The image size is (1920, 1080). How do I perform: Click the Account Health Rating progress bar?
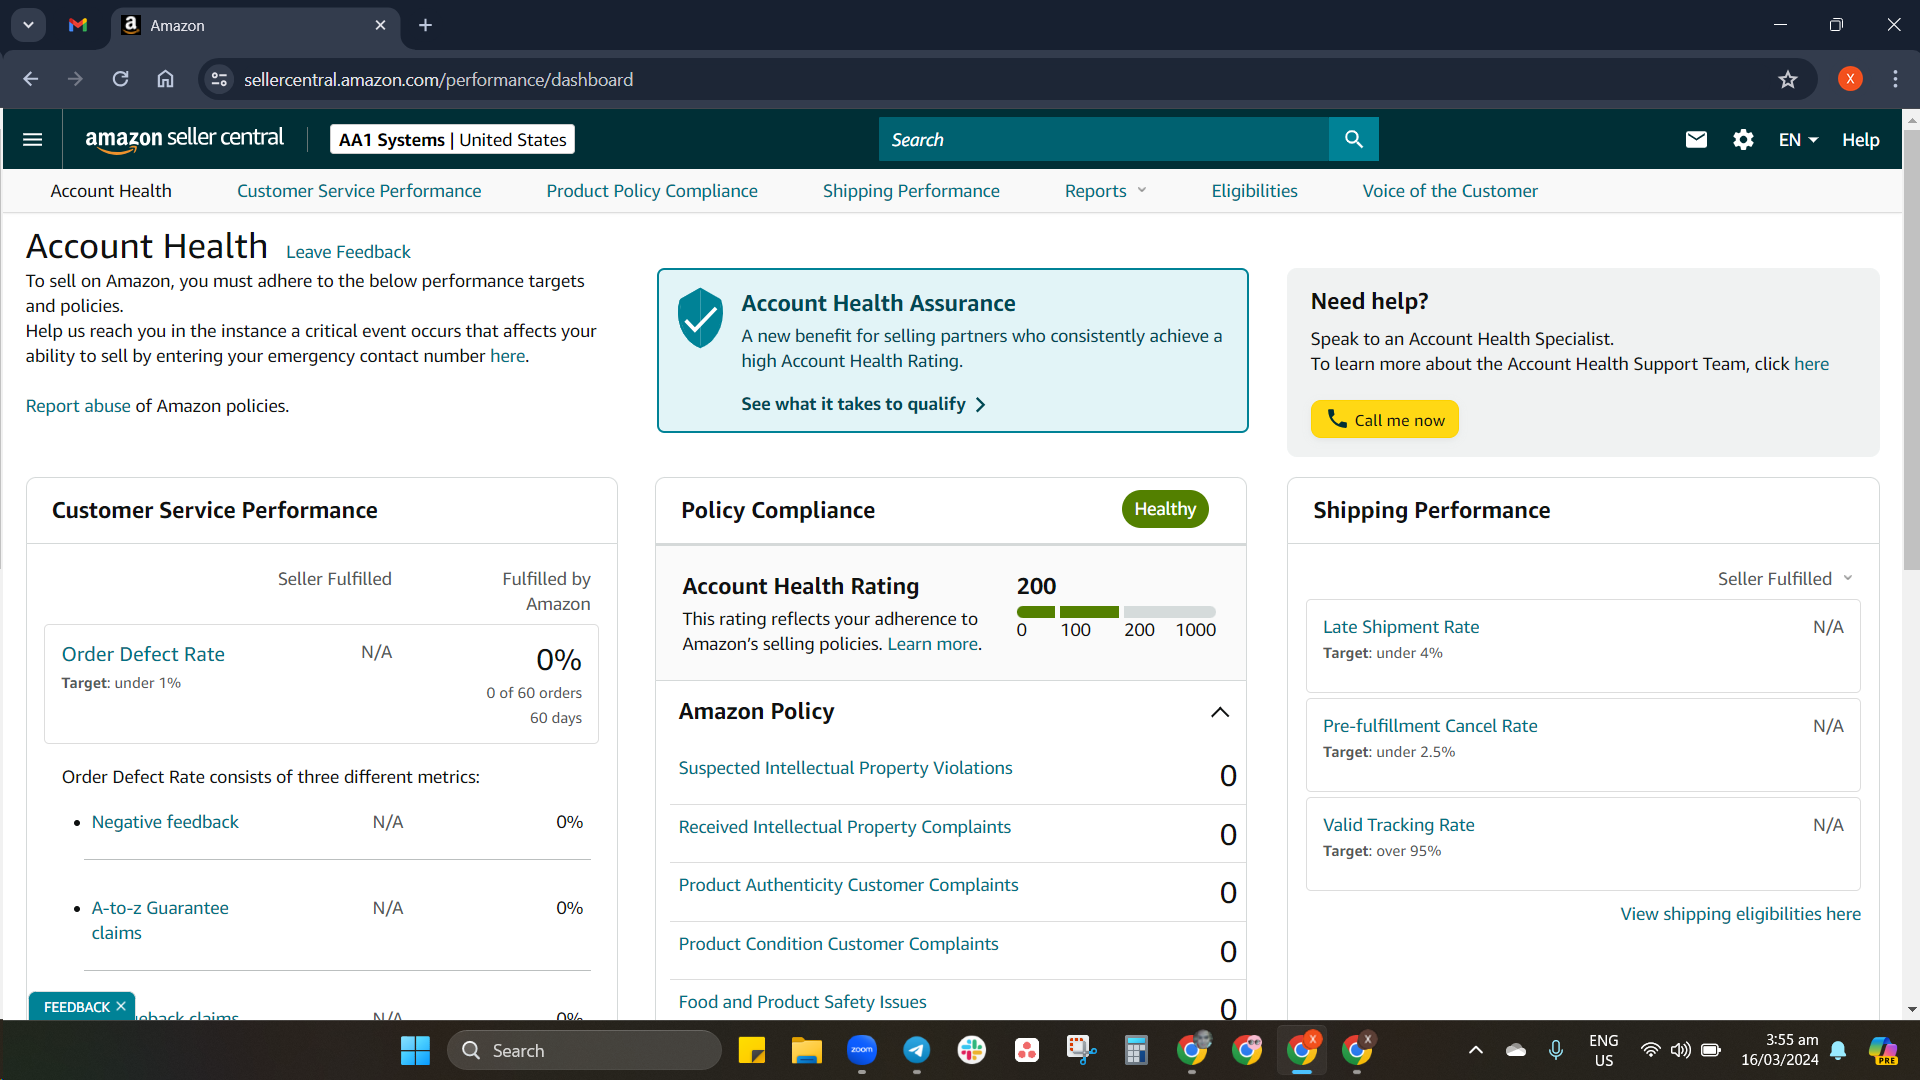click(x=1116, y=611)
